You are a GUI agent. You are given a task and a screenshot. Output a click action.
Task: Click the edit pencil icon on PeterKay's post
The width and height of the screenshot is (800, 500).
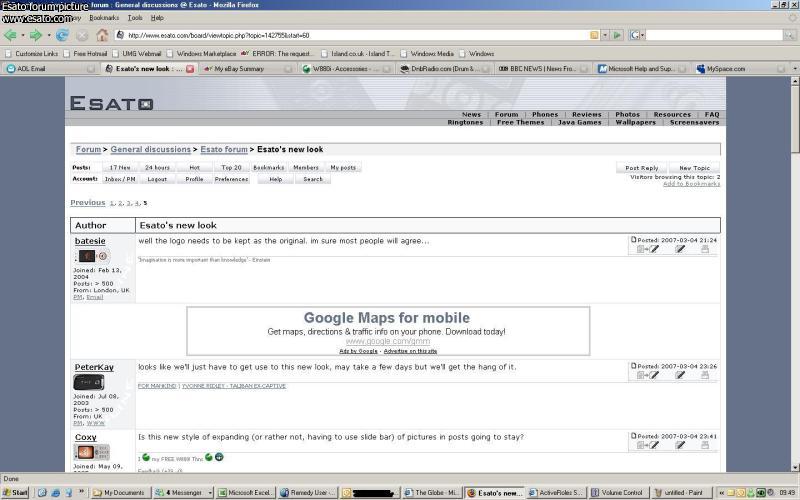pyautogui.click(x=680, y=375)
